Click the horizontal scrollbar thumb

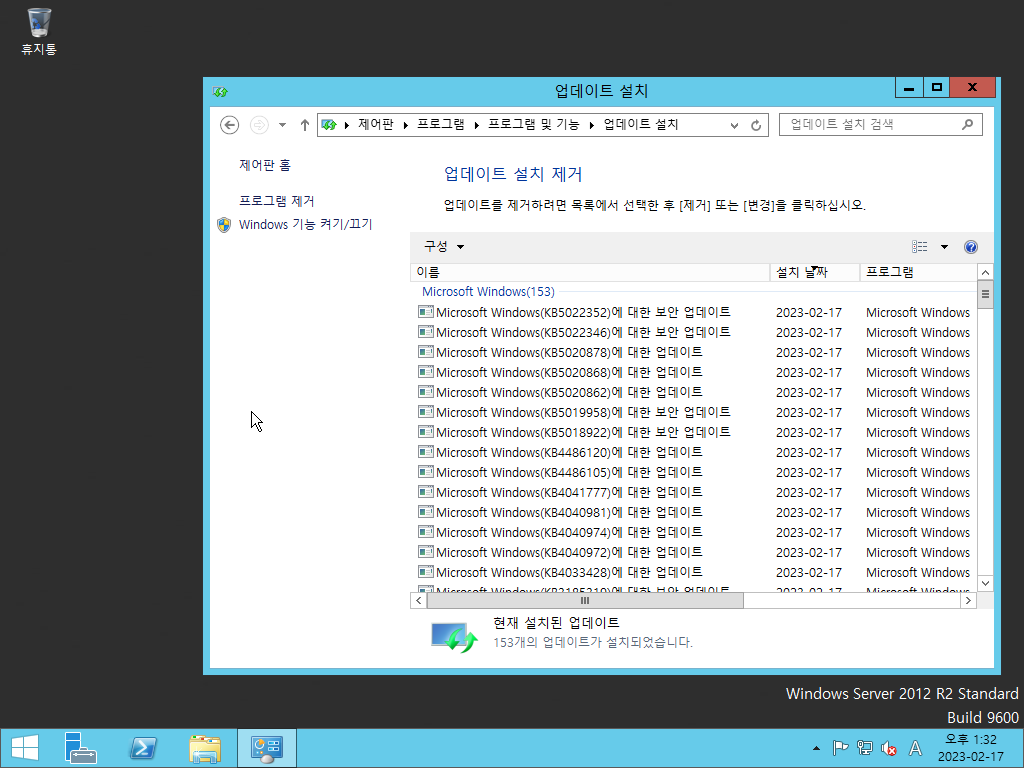point(584,600)
